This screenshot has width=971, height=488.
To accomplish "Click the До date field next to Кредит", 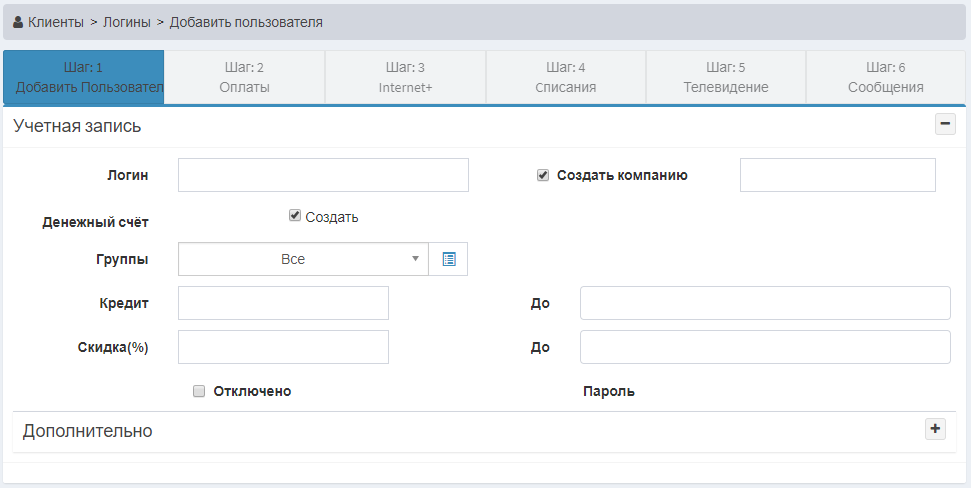I will pyautogui.click(x=765, y=303).
